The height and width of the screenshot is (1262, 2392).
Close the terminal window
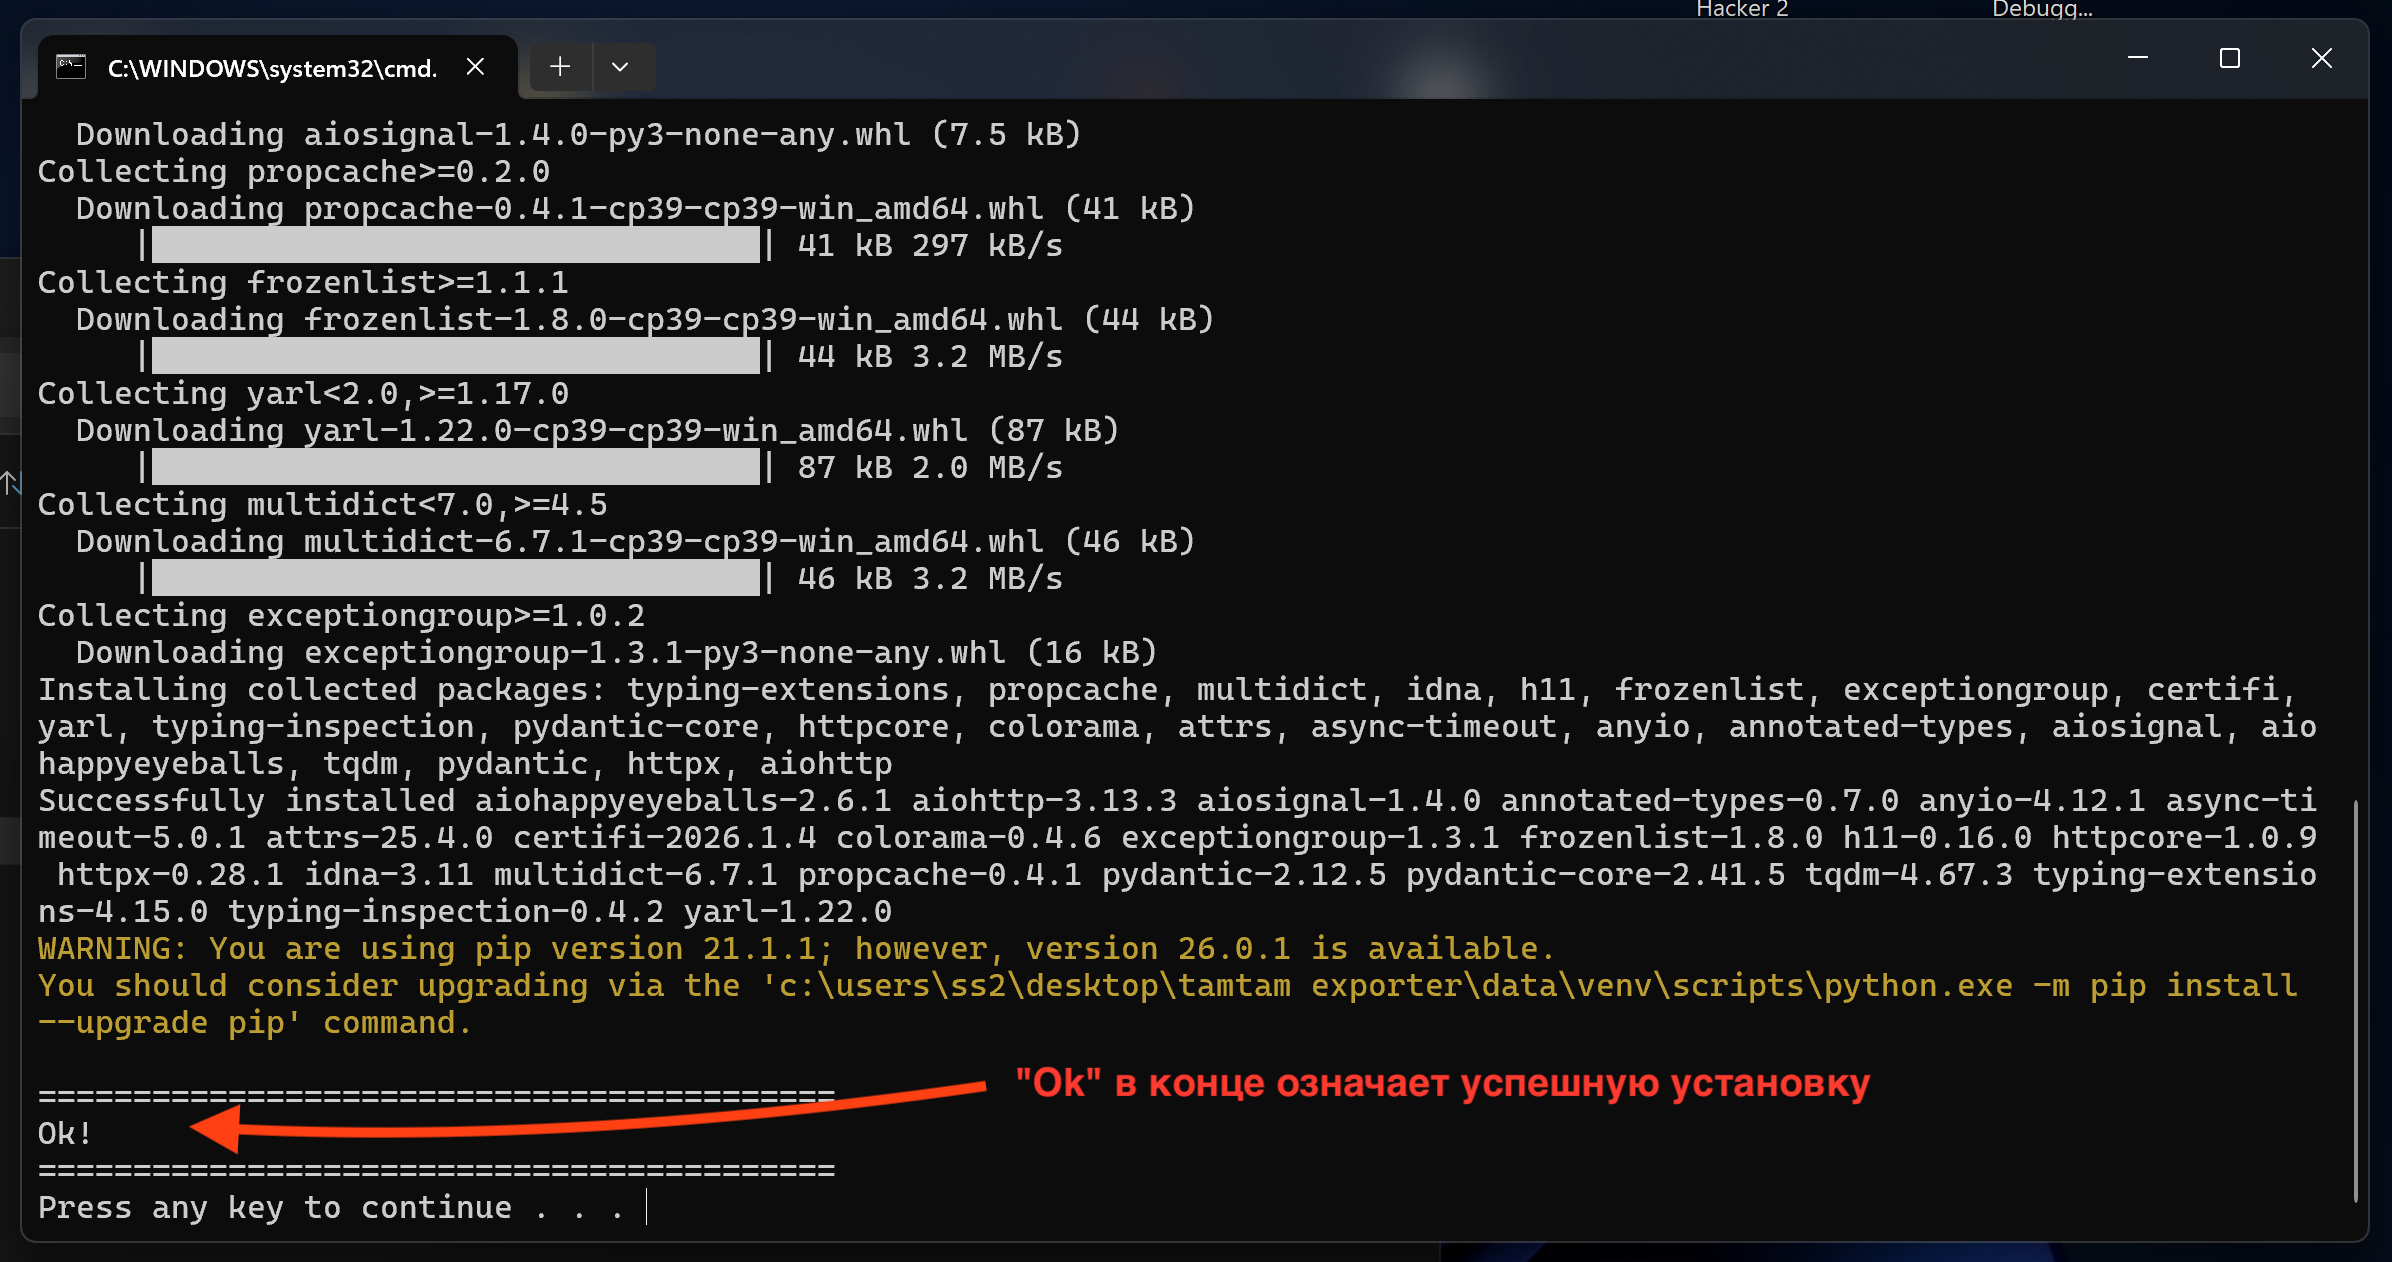(x=2321, y=59)
